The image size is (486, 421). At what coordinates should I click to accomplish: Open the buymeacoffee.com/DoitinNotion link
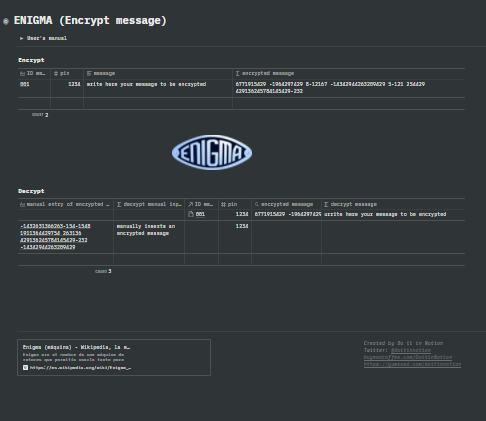(x=408, y=357)
